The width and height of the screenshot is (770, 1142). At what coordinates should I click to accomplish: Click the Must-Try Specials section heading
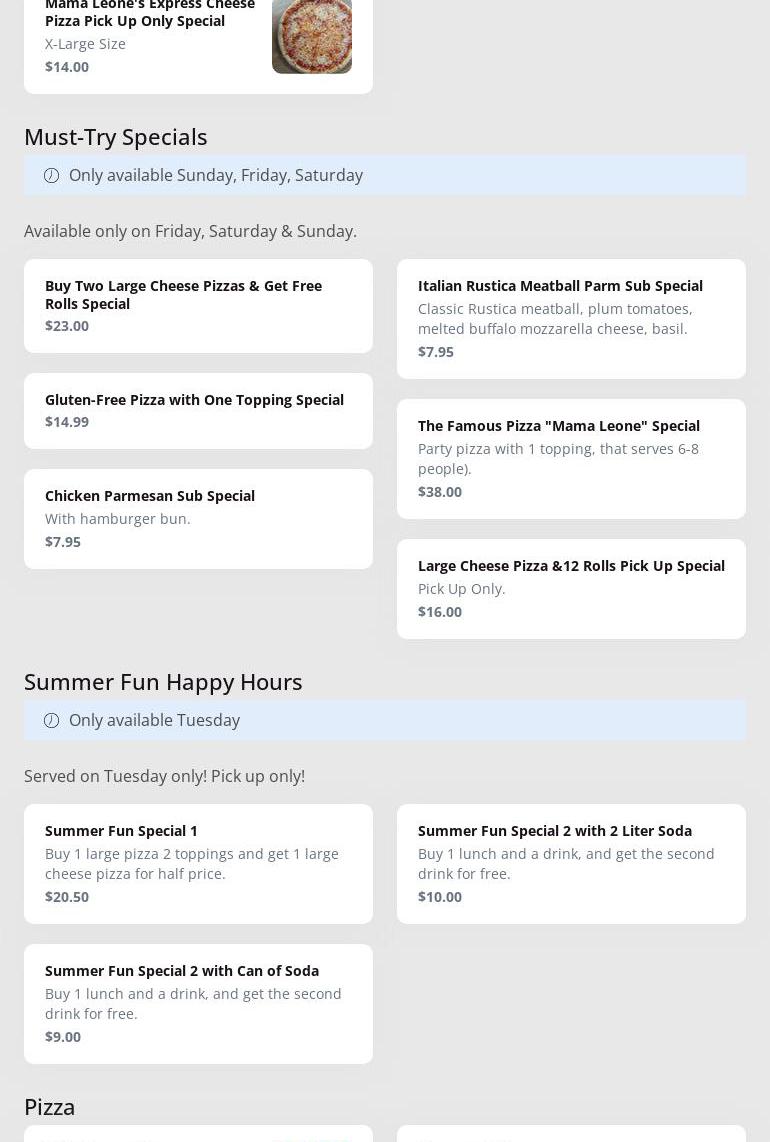116,136
